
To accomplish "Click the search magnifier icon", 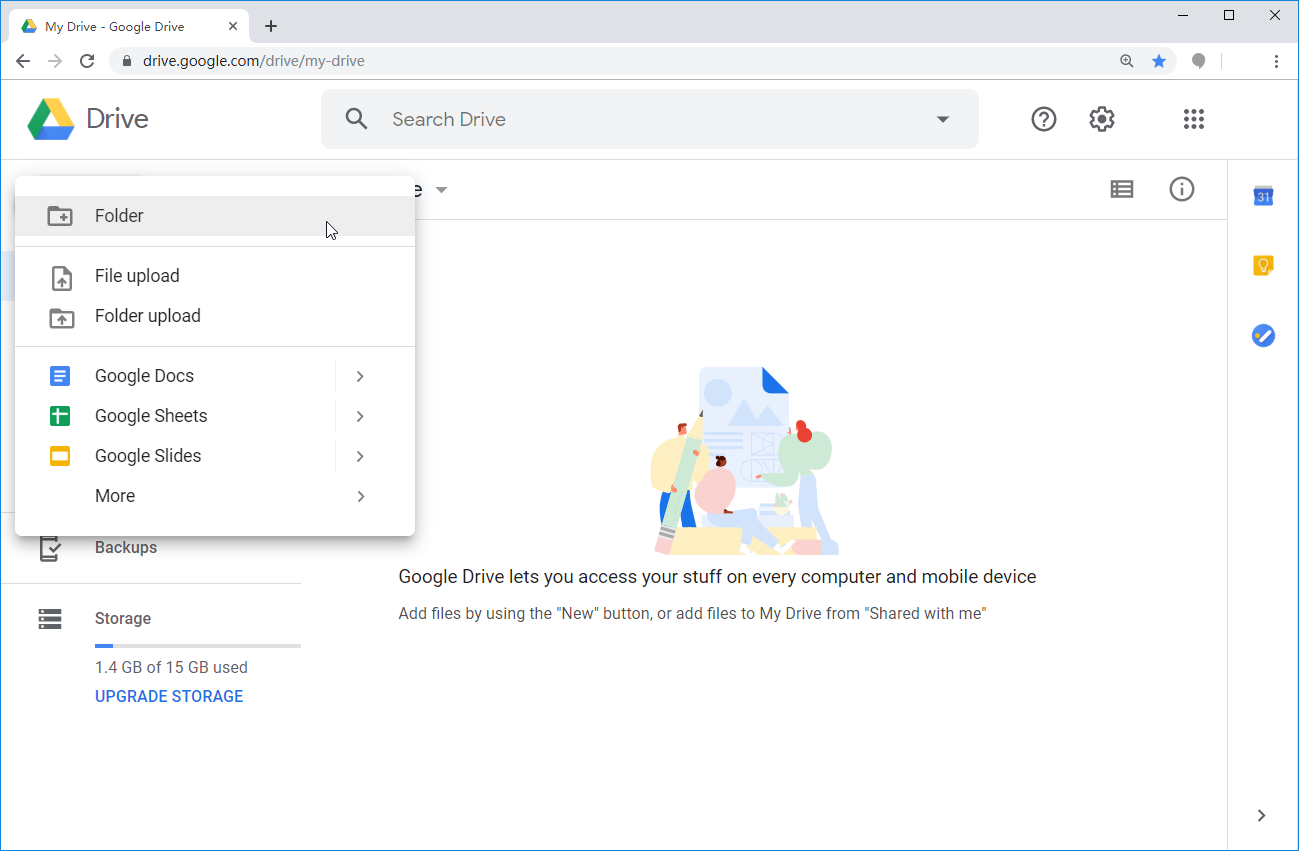I will [x=356, y=119].
